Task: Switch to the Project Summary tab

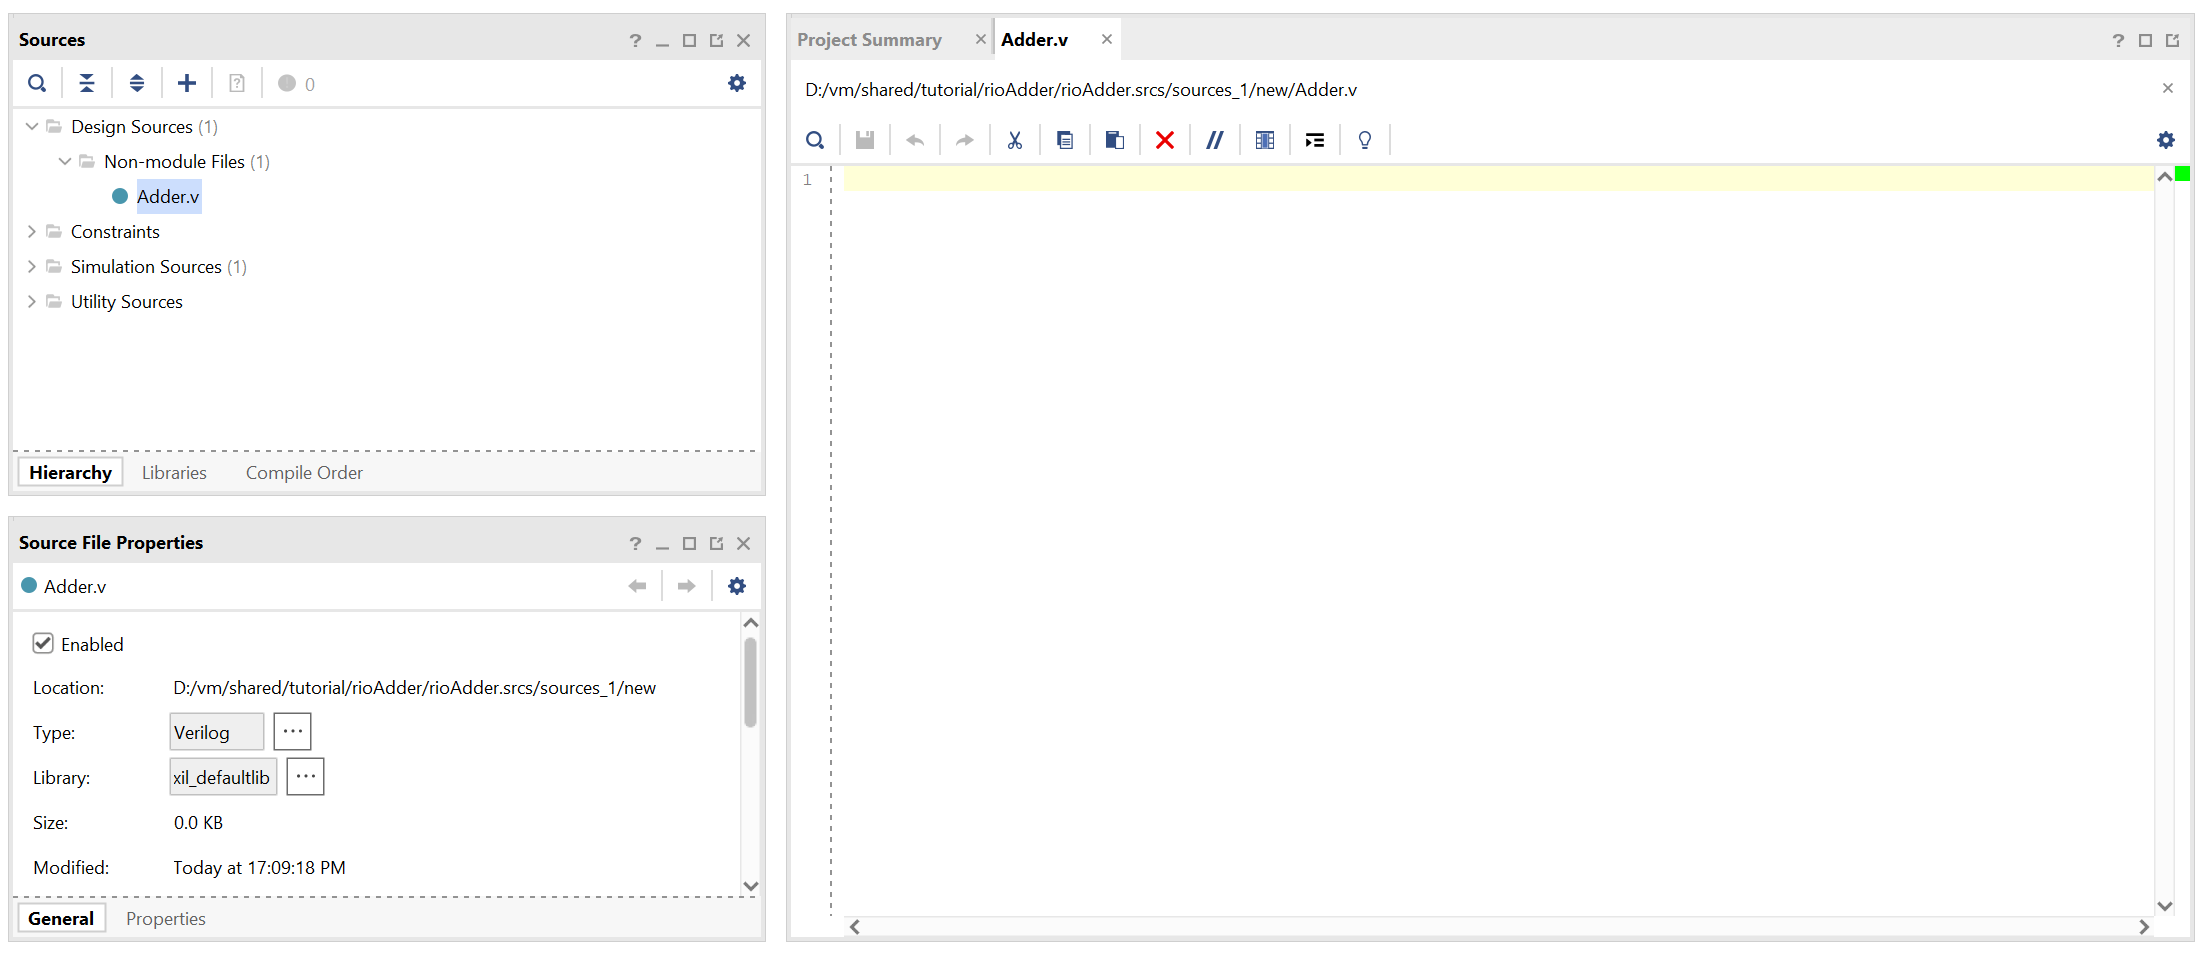Action: (x=869, y=40)
